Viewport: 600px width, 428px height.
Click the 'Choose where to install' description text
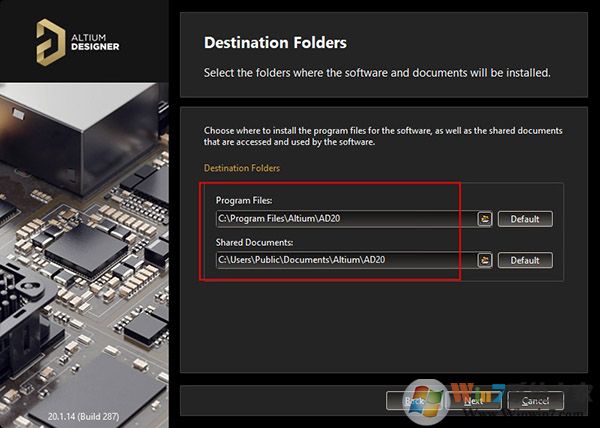pyautogui.click(x=383, y=136)
